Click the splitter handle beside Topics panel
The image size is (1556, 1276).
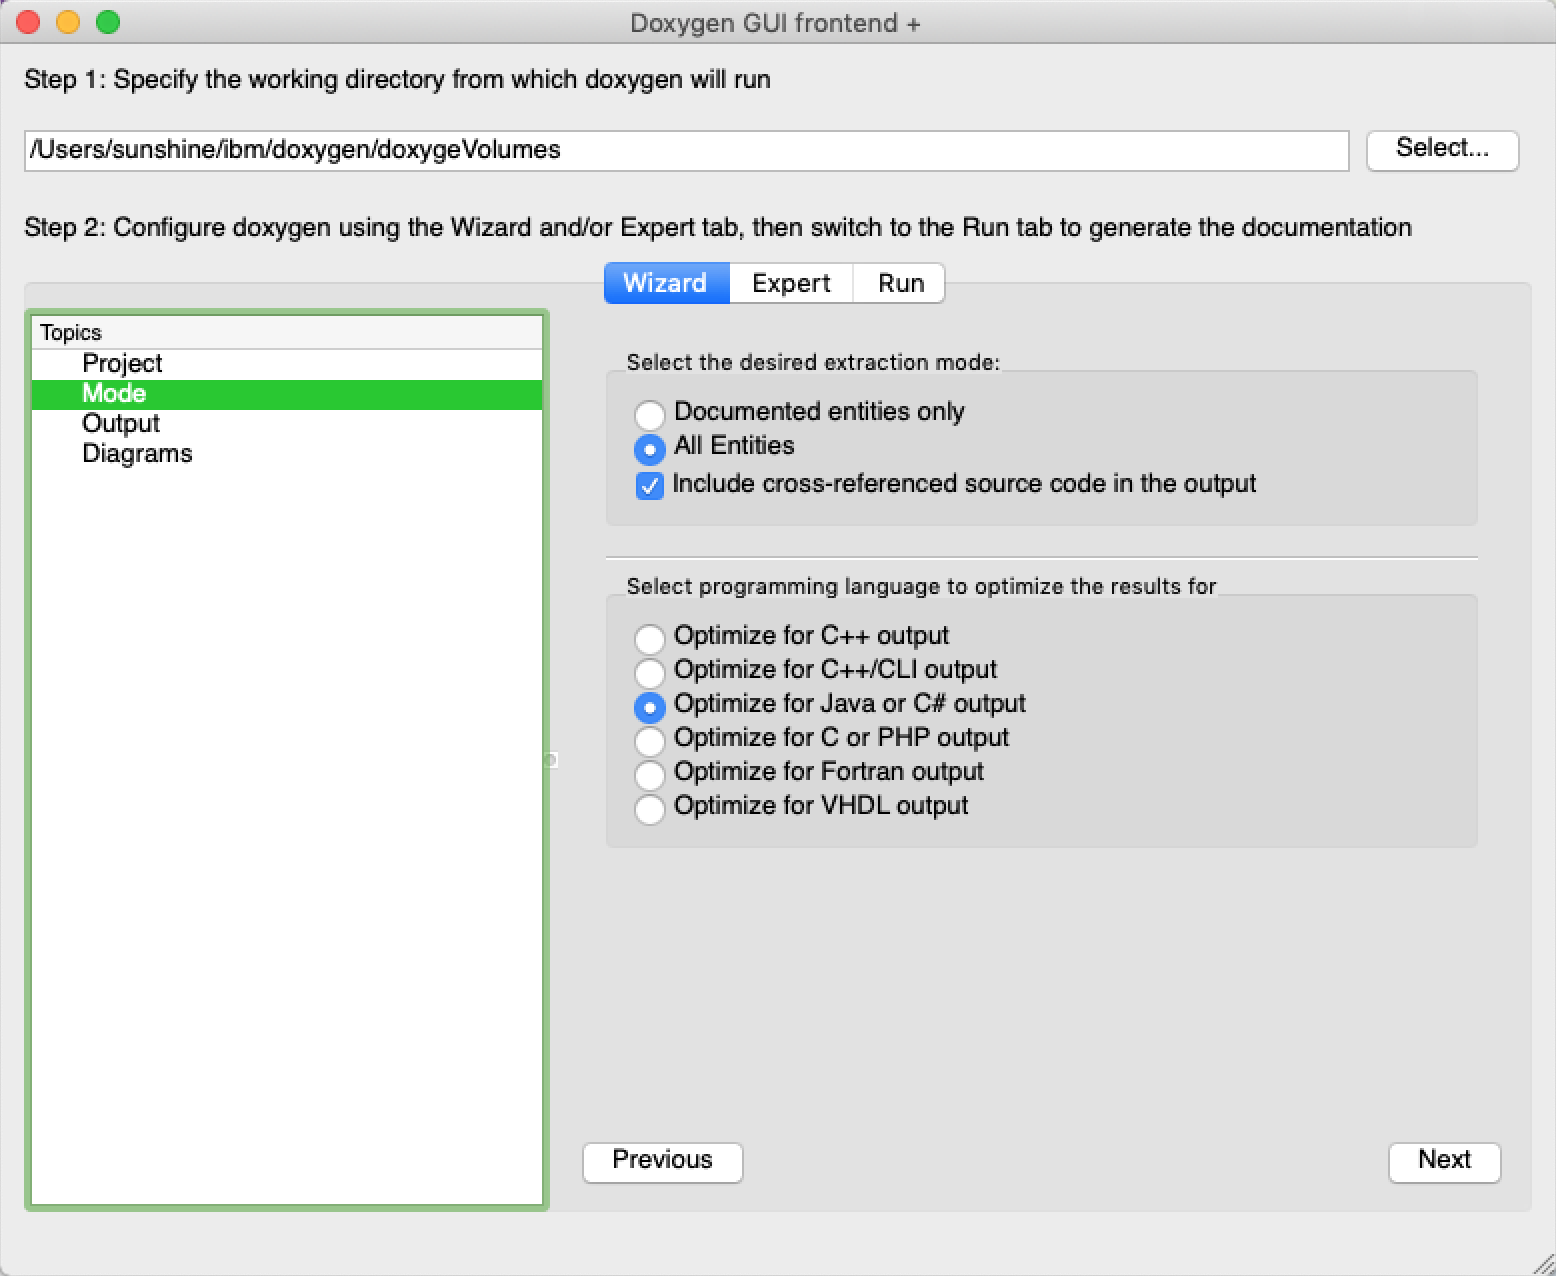[550, 760]
